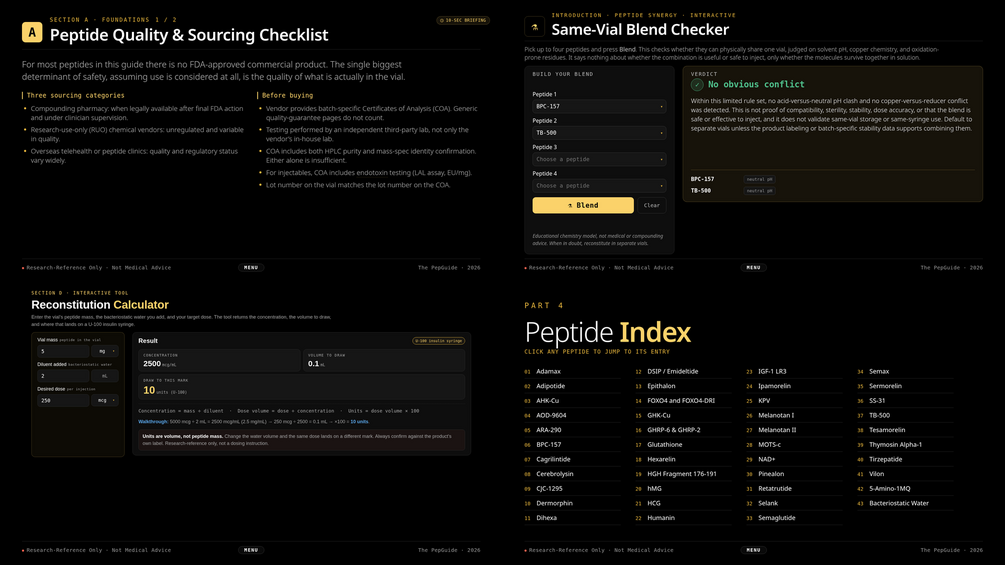
Task: Click the Clear button next to Blend
Action: pyautogui.click(x=651, y=205)
